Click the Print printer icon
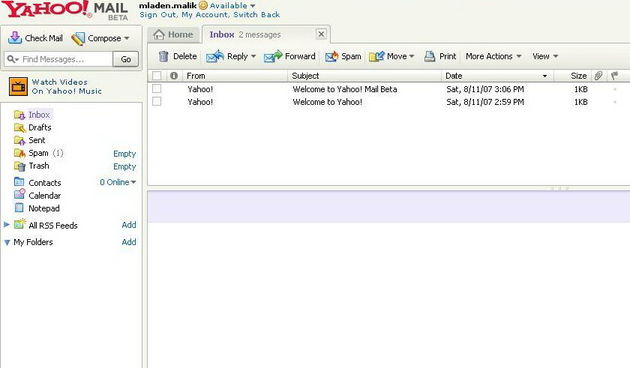 coord(430,56)
